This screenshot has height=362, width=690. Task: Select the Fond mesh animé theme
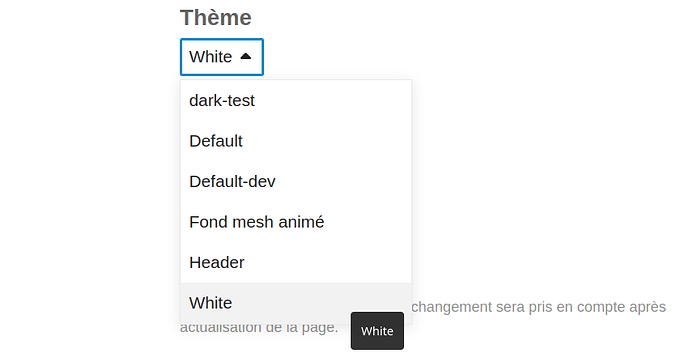(x=296, y=222)
